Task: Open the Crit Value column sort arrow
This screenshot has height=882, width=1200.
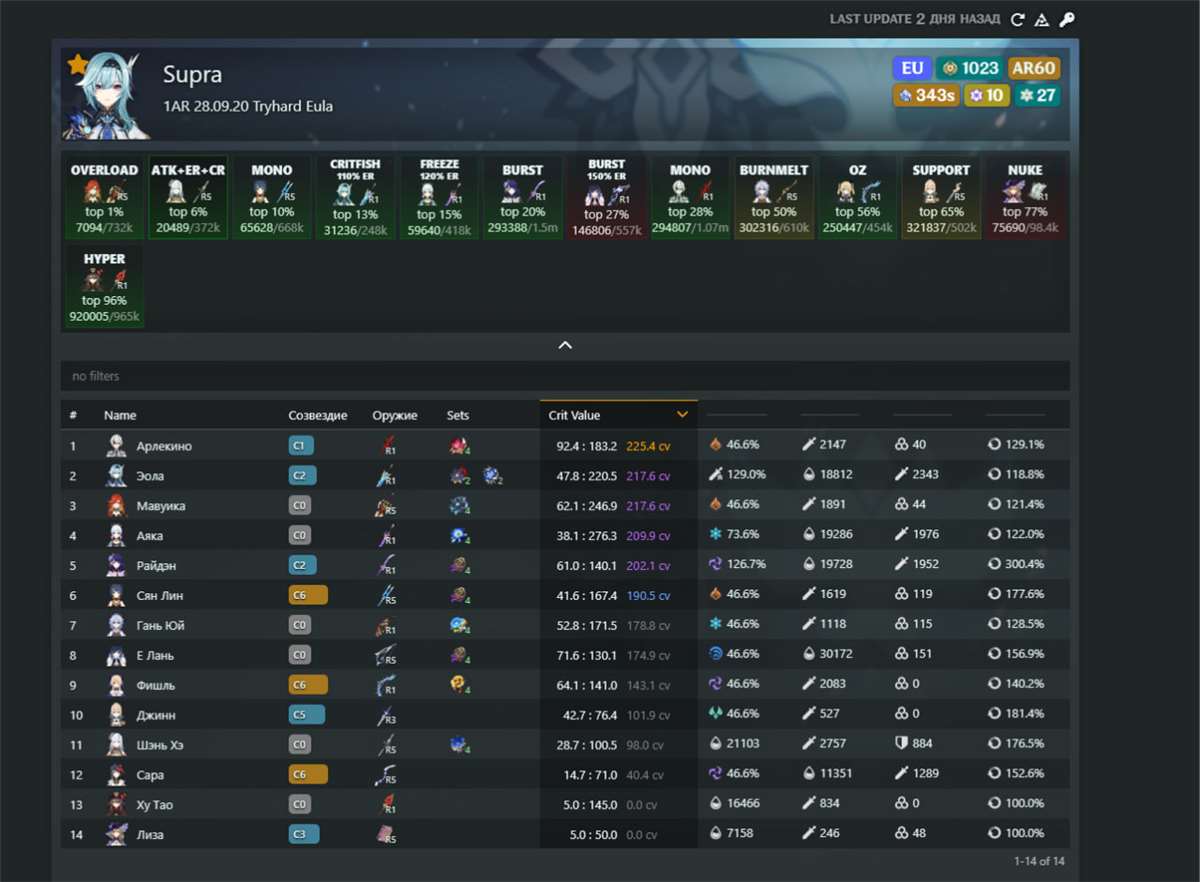Action: (x=683, y=415)
